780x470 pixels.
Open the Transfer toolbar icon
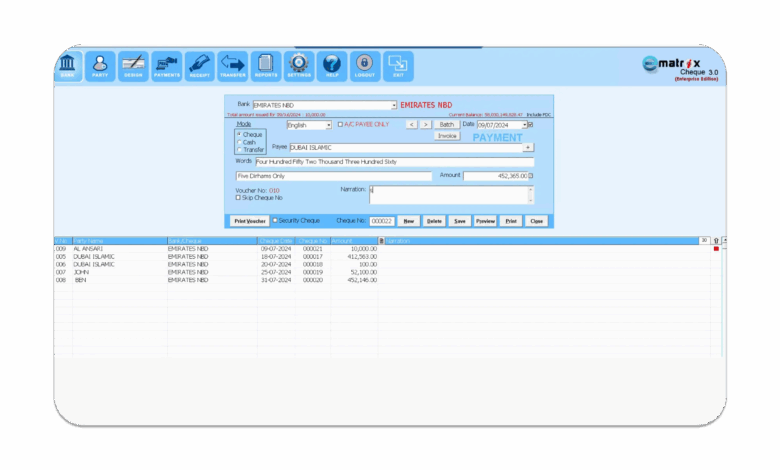click(233, 66)
